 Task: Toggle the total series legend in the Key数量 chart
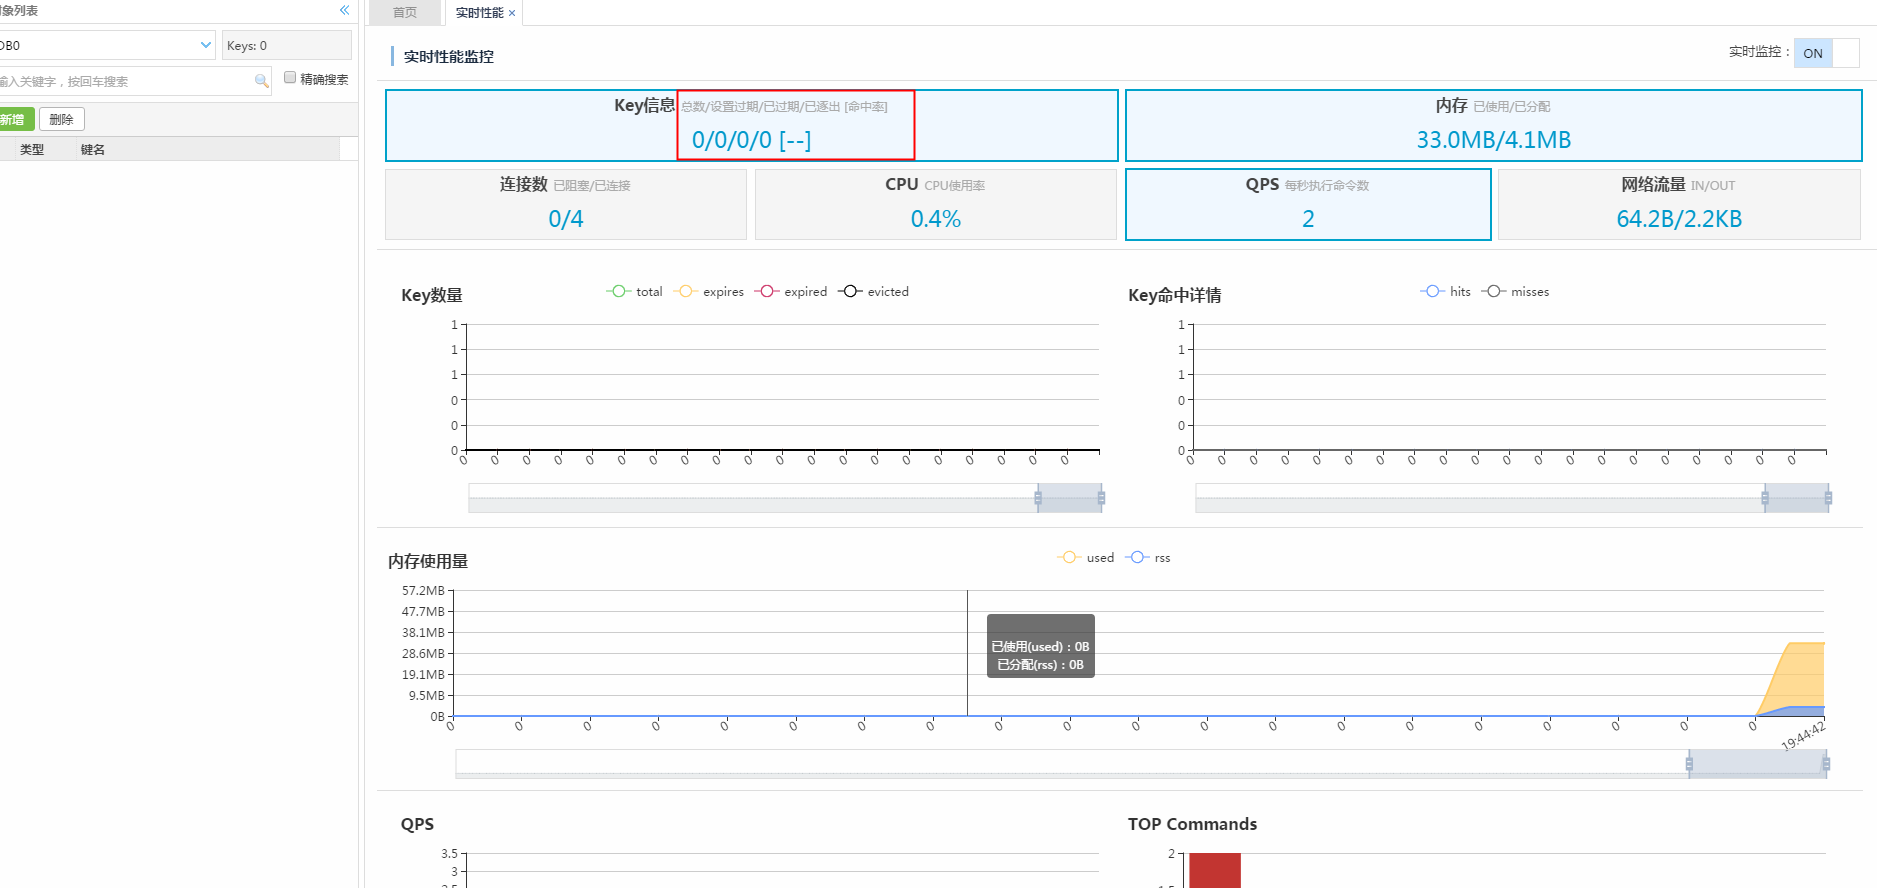[x=635, y=291]
